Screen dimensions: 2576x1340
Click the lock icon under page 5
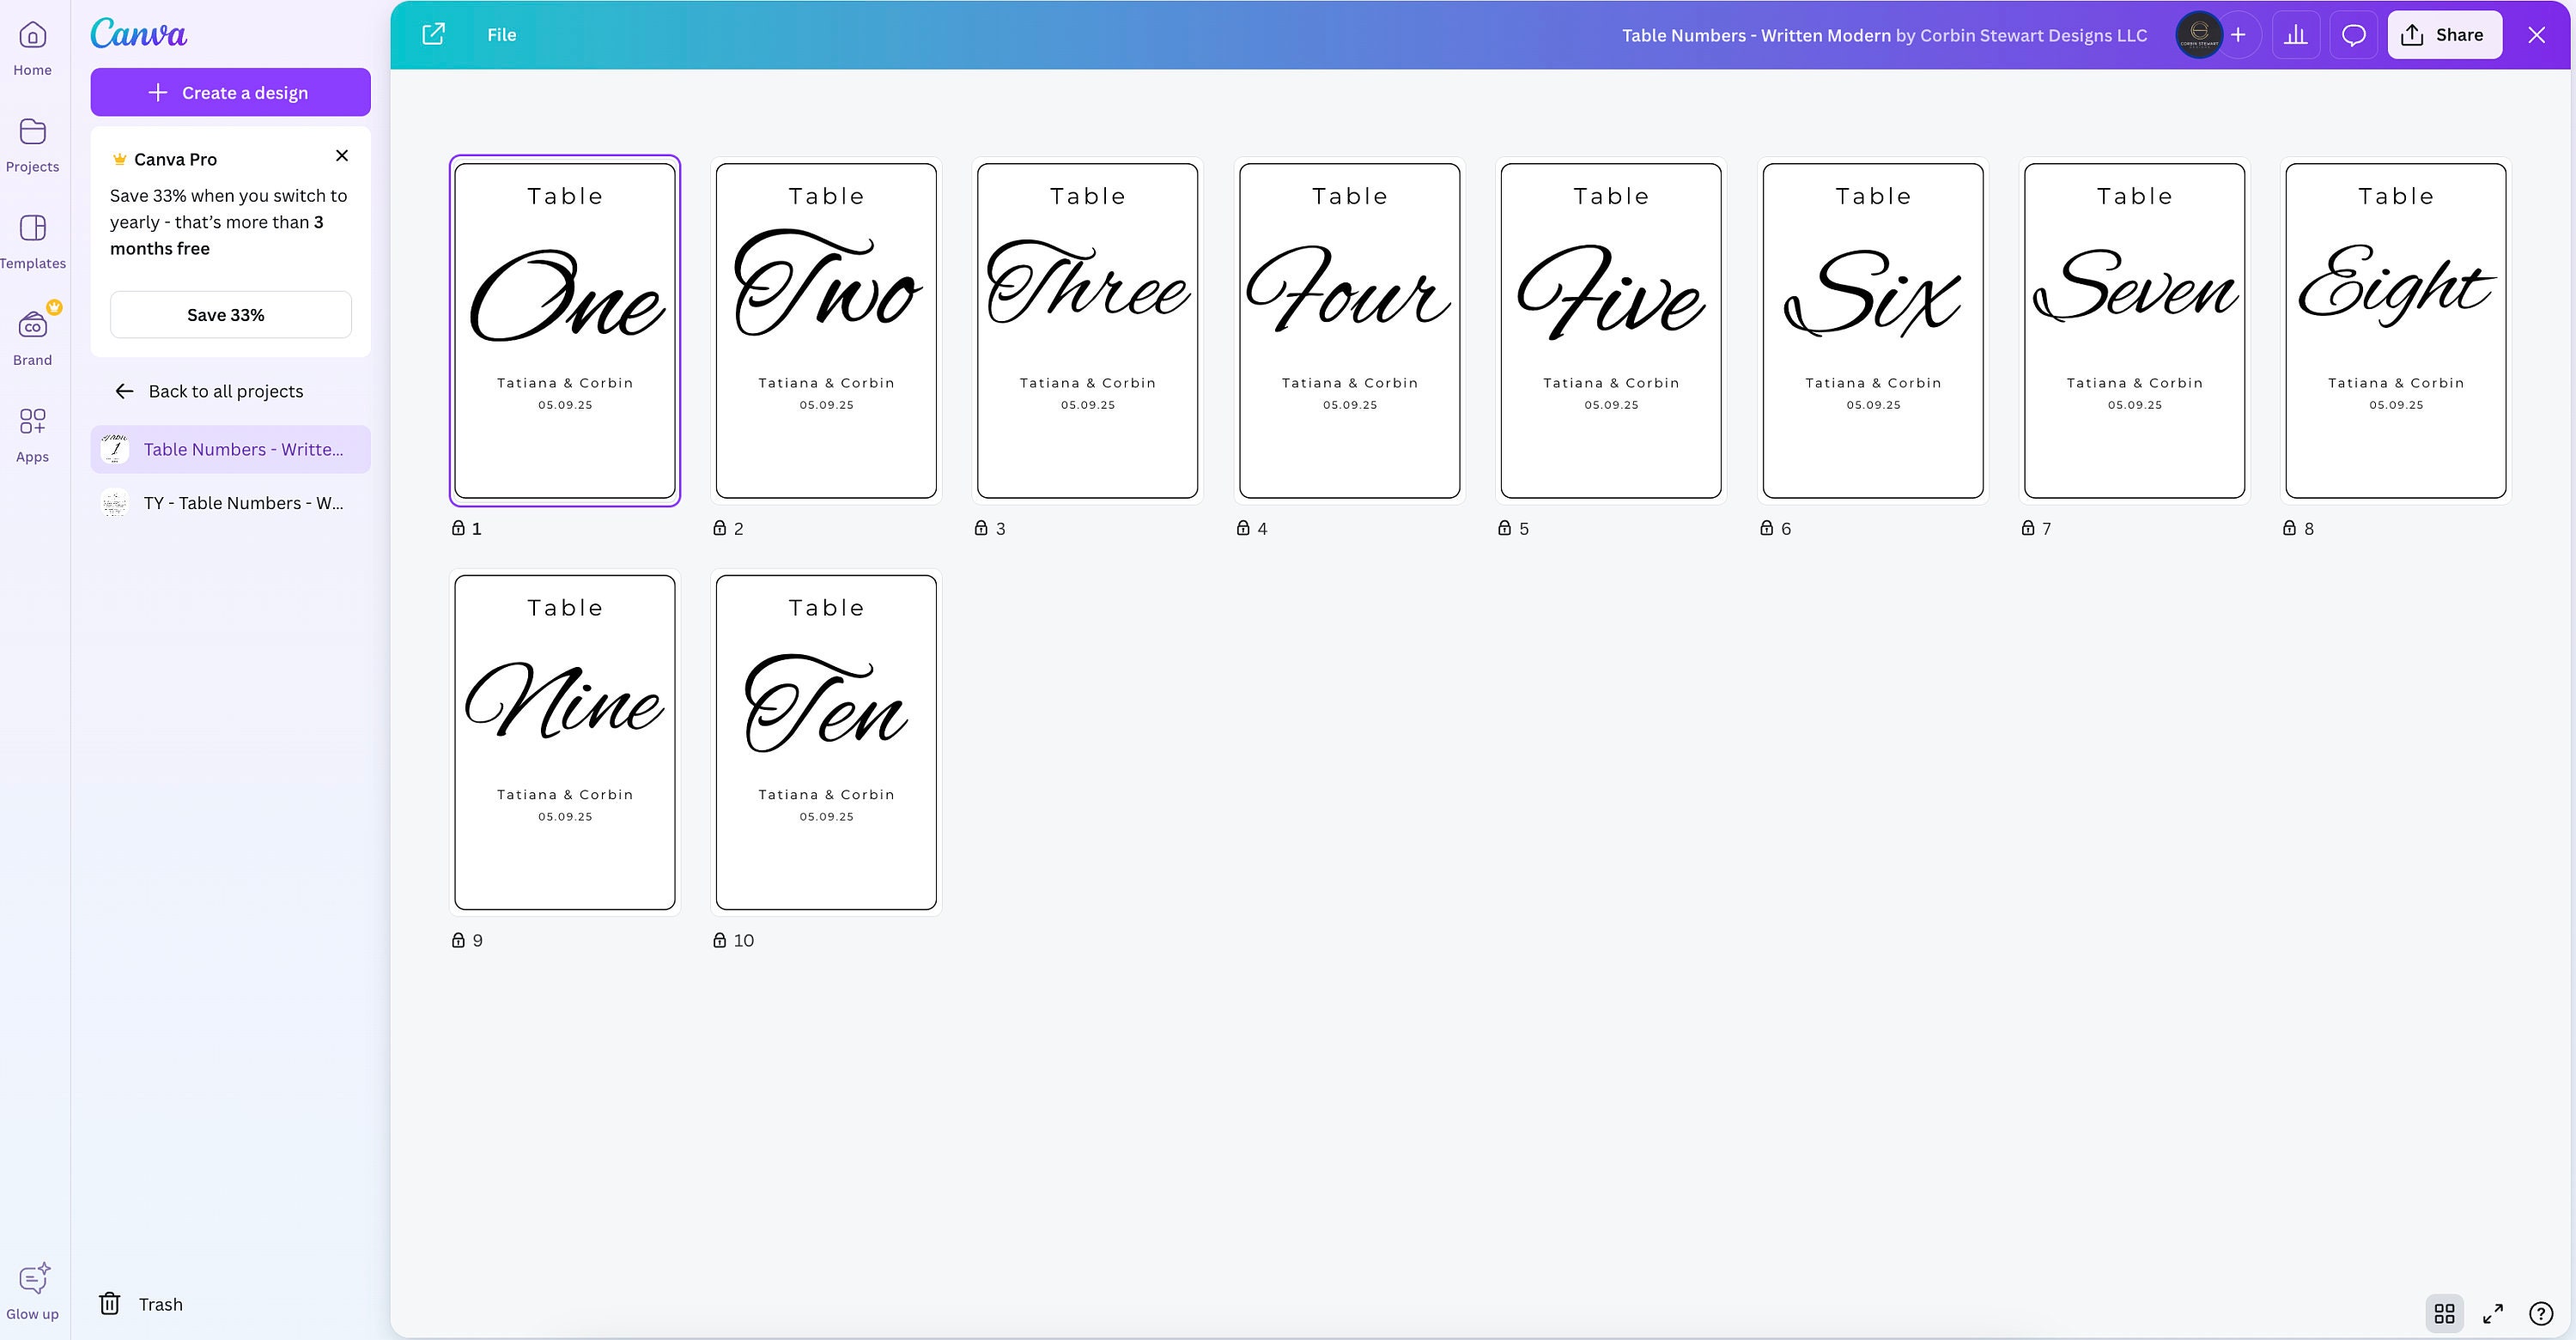click(x=1504, y=527)
